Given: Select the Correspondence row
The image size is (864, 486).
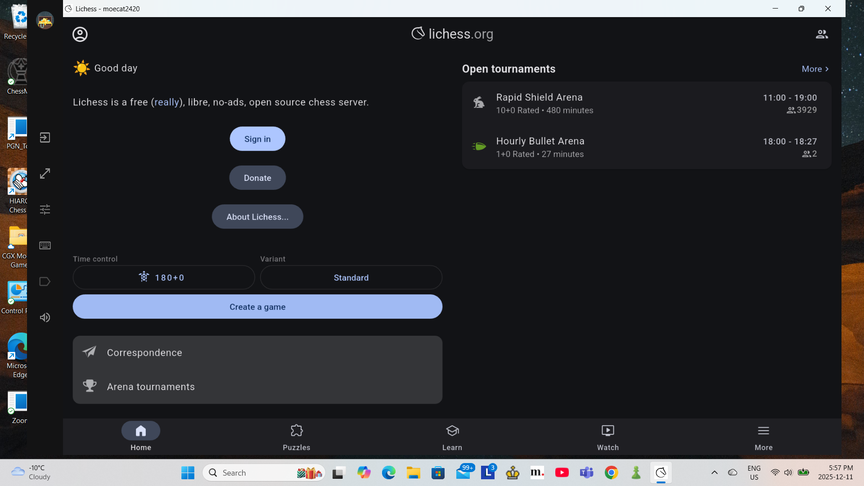Looking at the screenshot, I should pos(257,353).
